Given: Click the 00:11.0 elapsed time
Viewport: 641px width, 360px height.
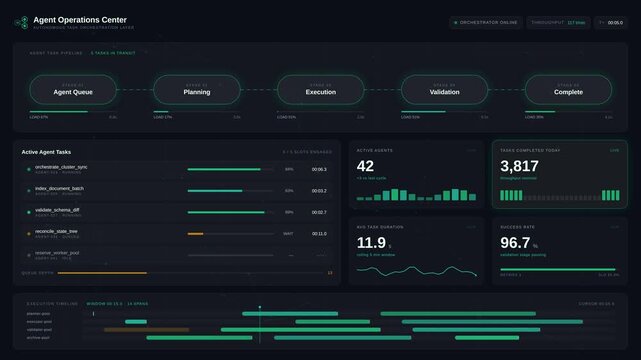Looking at the screenshot, I should [x=319, y=234].
